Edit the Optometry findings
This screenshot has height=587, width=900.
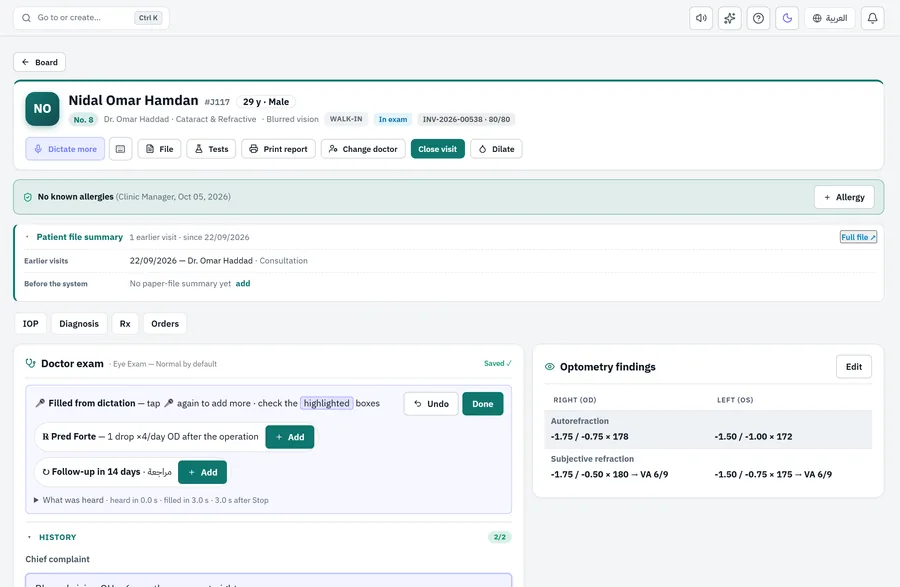tap(854, 367)
